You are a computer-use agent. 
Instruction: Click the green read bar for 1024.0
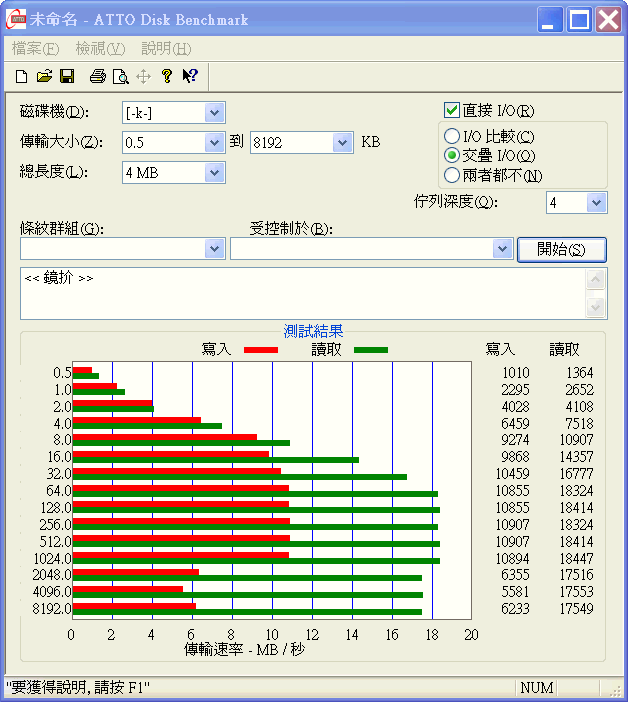click(256, 561)
